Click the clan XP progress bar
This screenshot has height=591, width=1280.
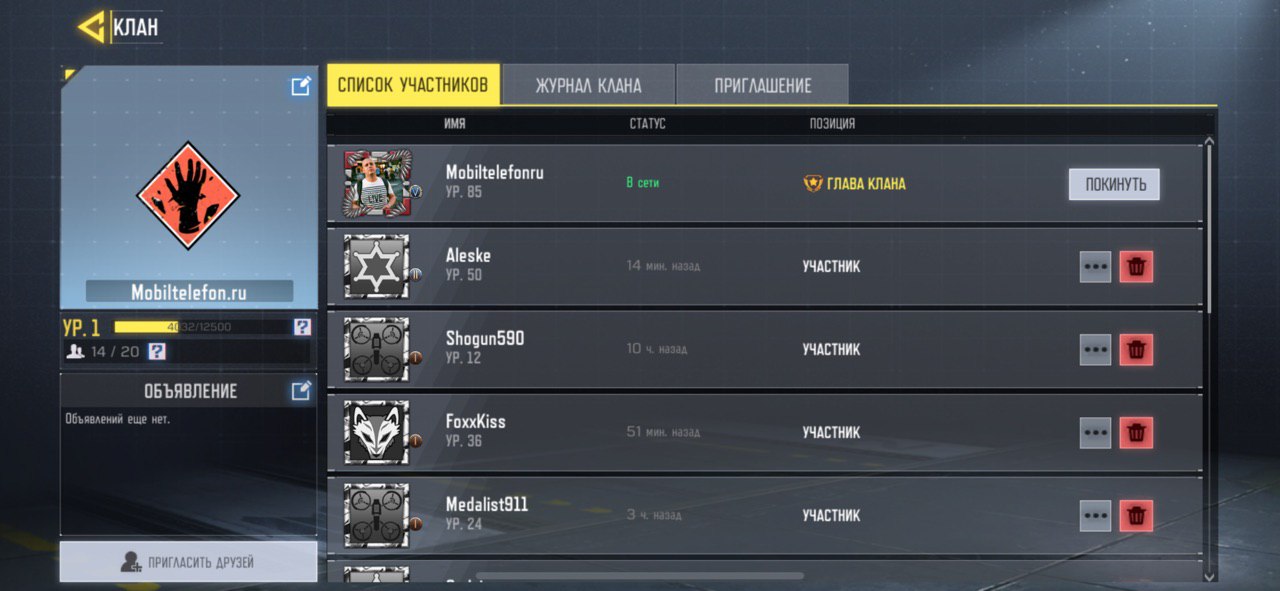click(x=201, y=327)
